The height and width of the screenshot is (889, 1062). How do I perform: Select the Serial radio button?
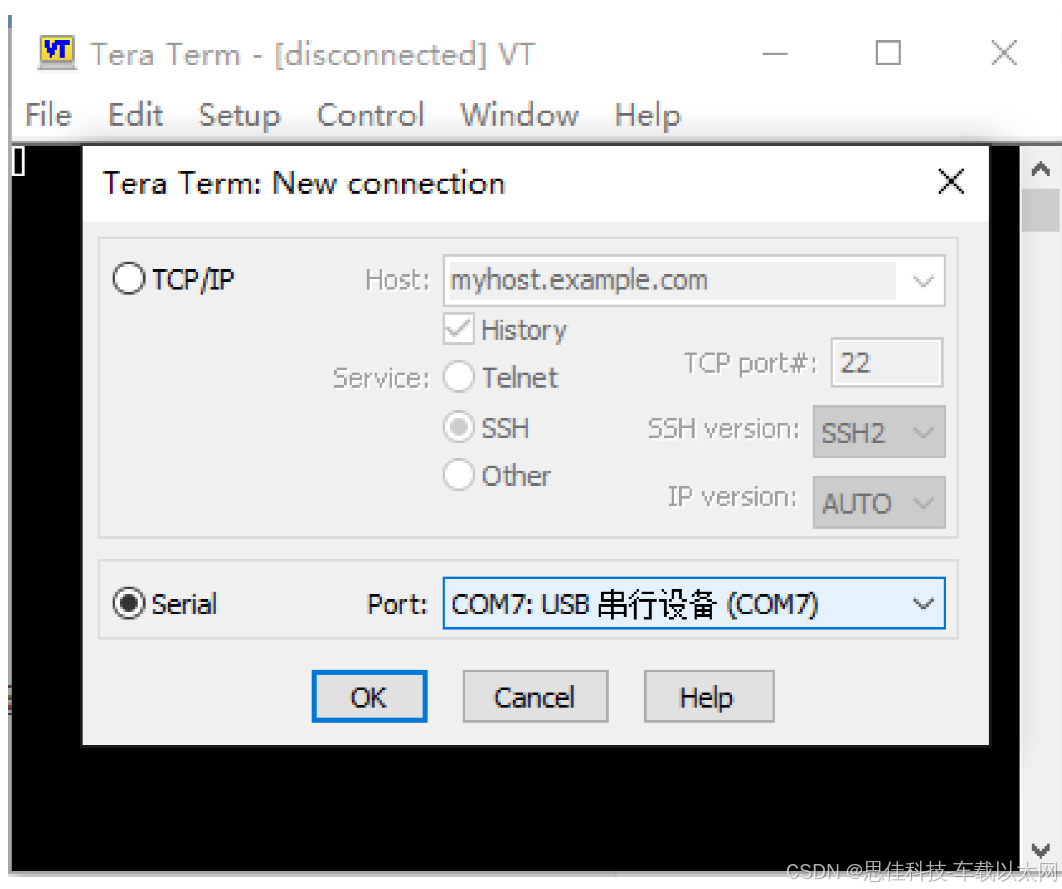coord(129,603)
